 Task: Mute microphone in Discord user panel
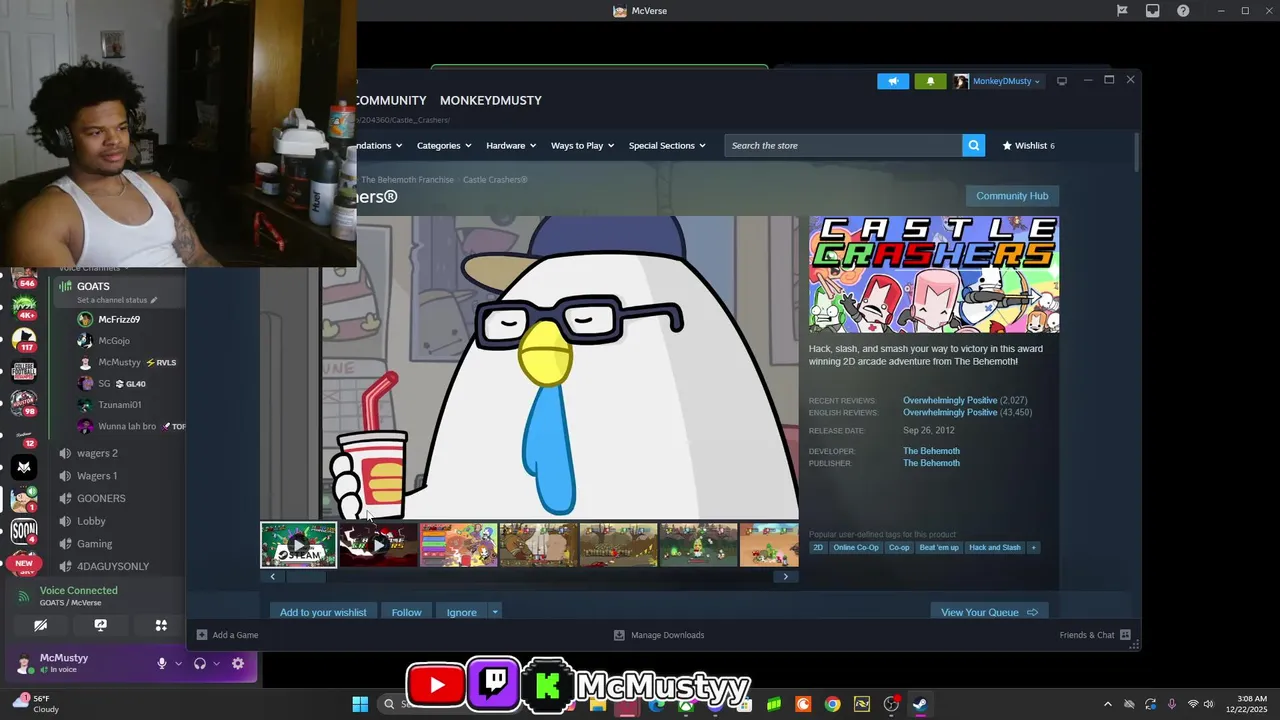pyautogui.click(x=161, y=663)
